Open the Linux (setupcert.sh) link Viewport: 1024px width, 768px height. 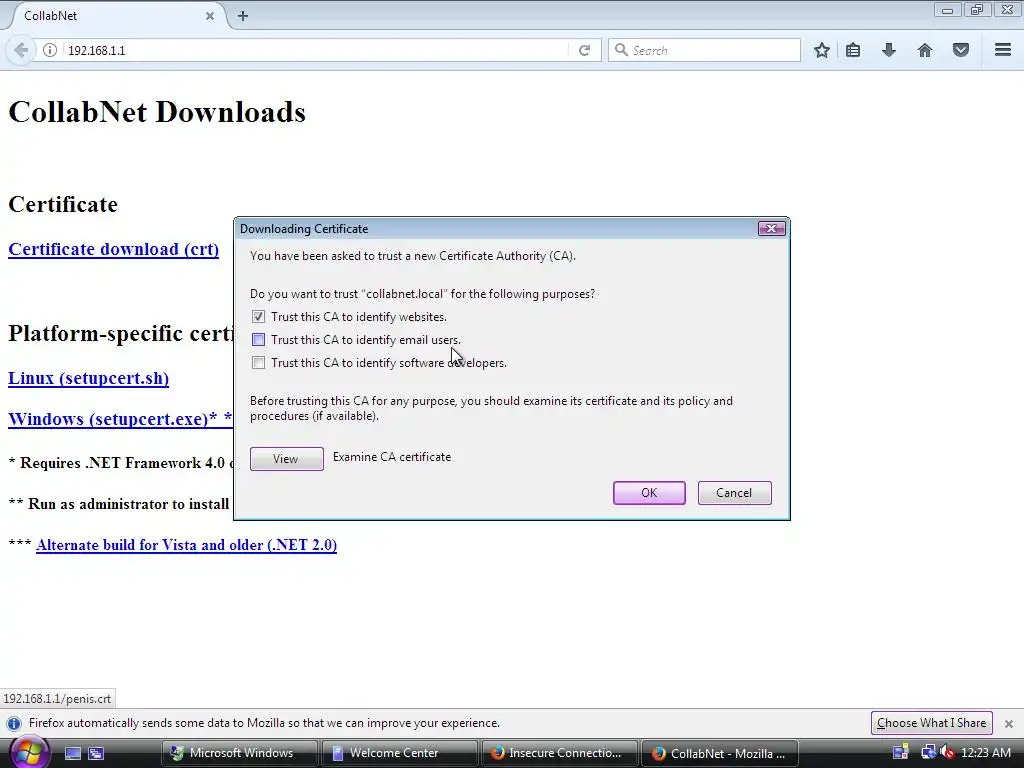pos(88,379)
